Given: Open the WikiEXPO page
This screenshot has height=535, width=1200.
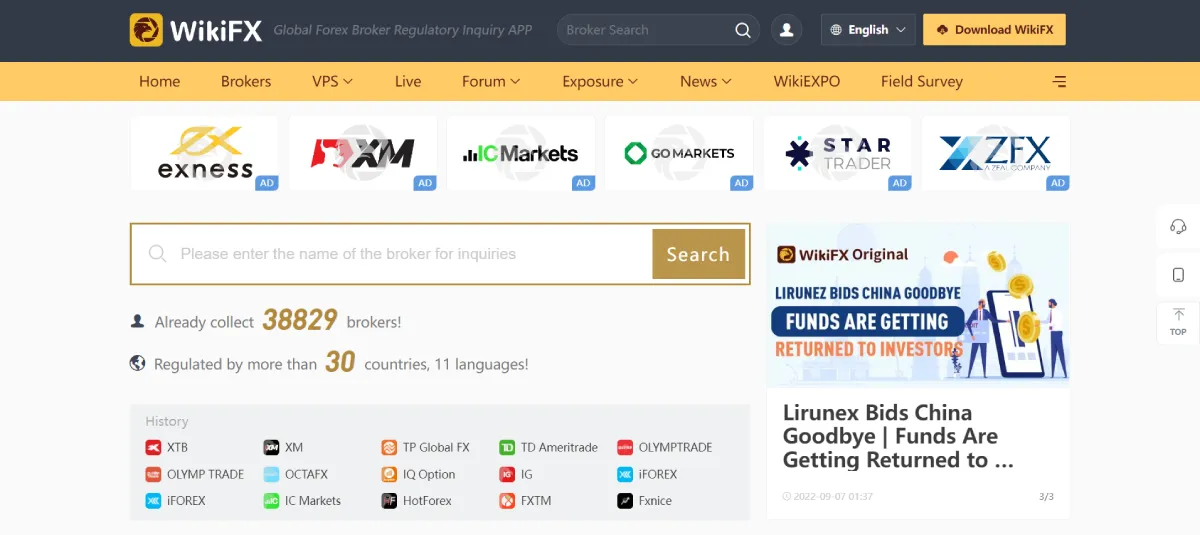Looking at the screenshot, I should point(807,82).
